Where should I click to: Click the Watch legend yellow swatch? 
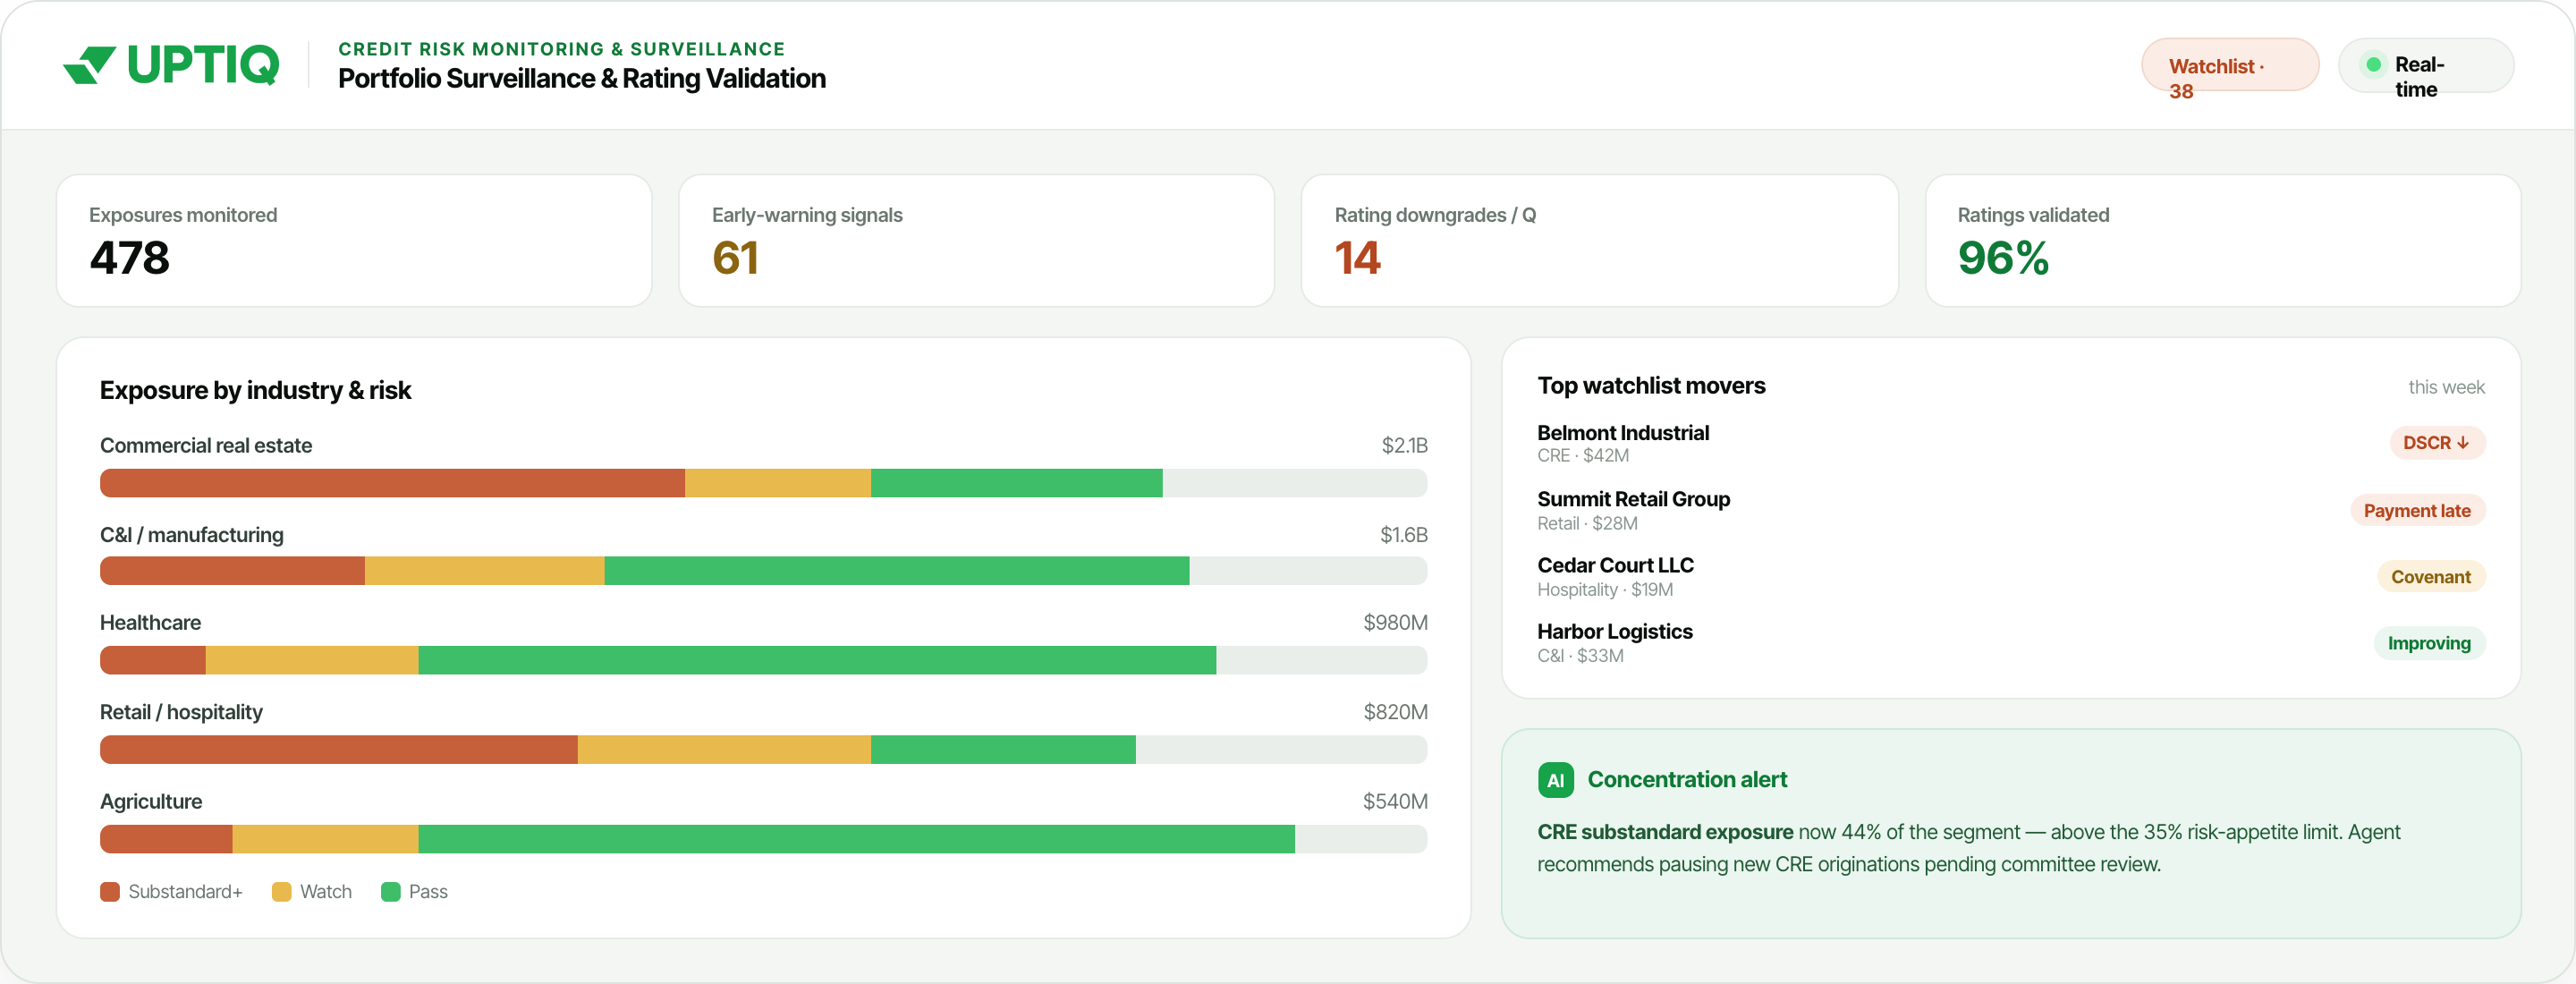(282, 891)
